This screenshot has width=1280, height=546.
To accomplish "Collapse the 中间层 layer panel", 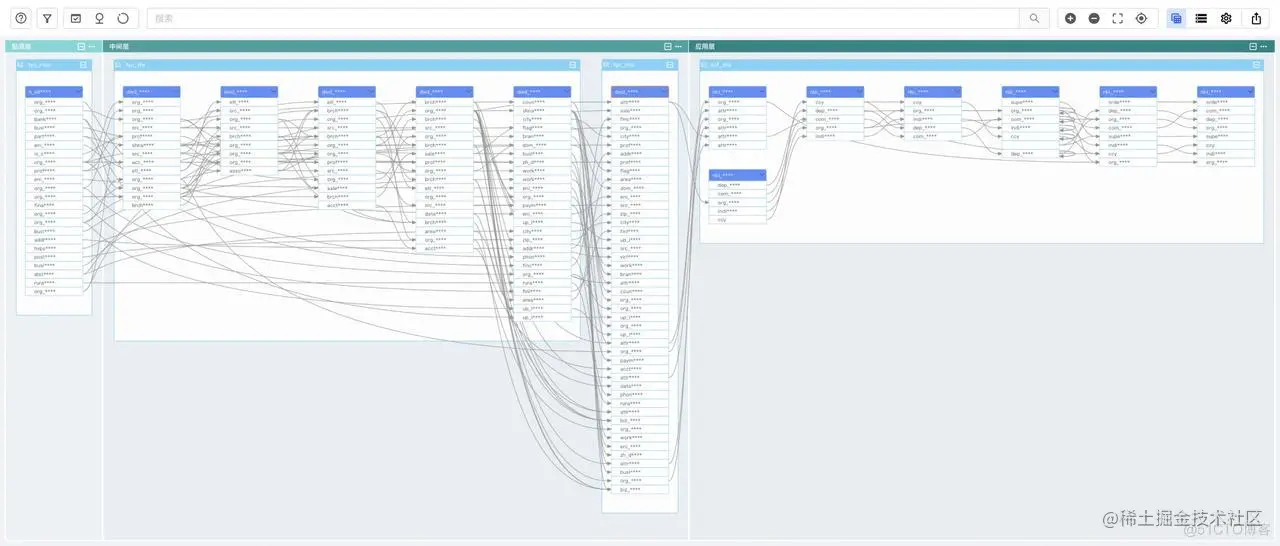I will pos(668,47).
